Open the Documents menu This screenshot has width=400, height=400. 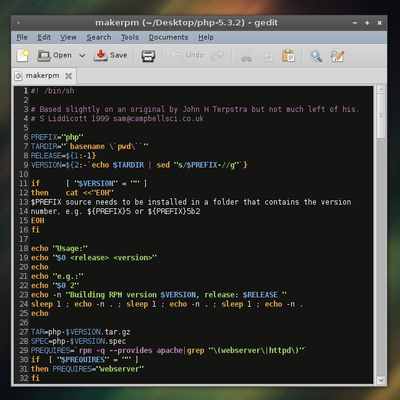coord(168,37)
